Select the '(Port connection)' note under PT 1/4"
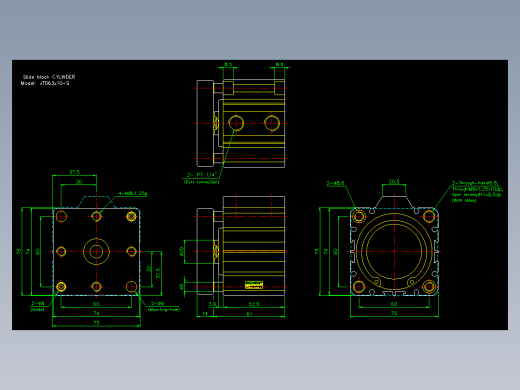 pyautogui.click(x=201, y=182)
